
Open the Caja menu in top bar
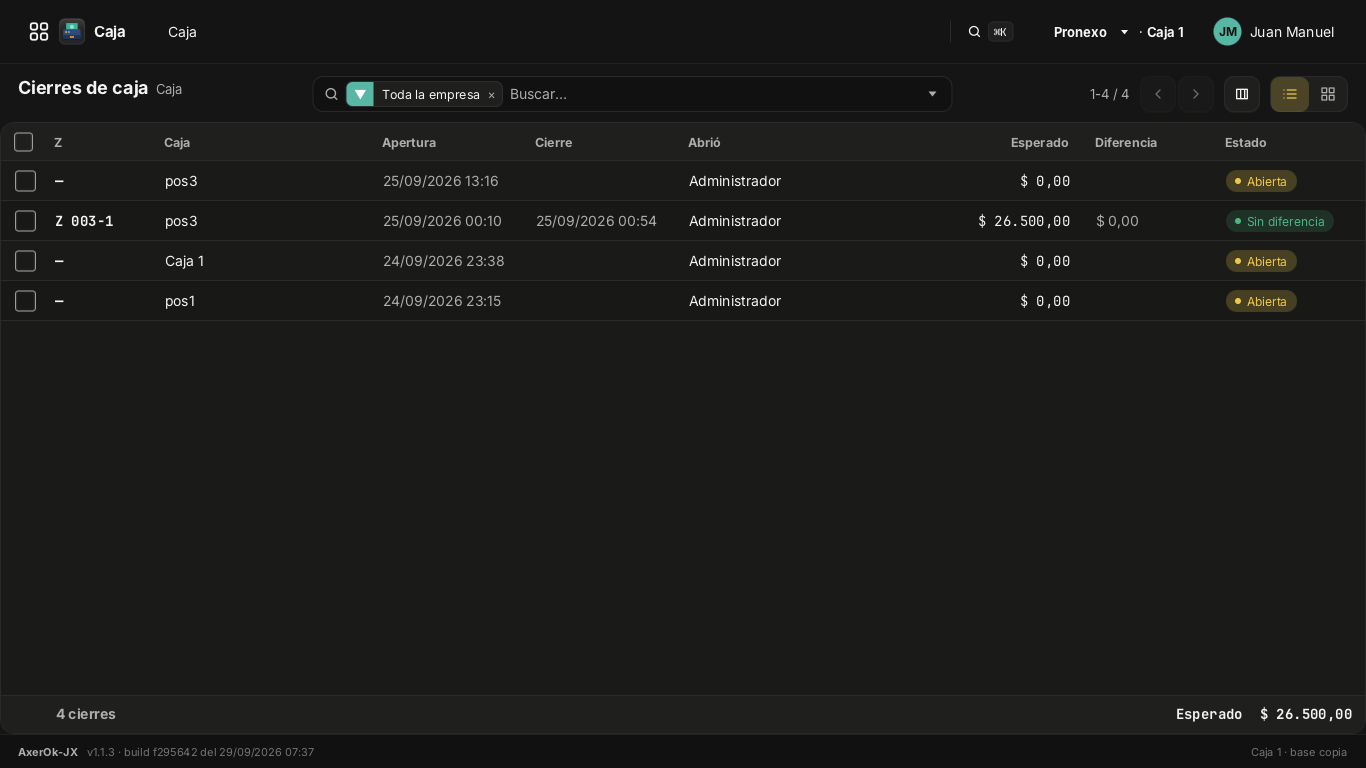[182, 32]
